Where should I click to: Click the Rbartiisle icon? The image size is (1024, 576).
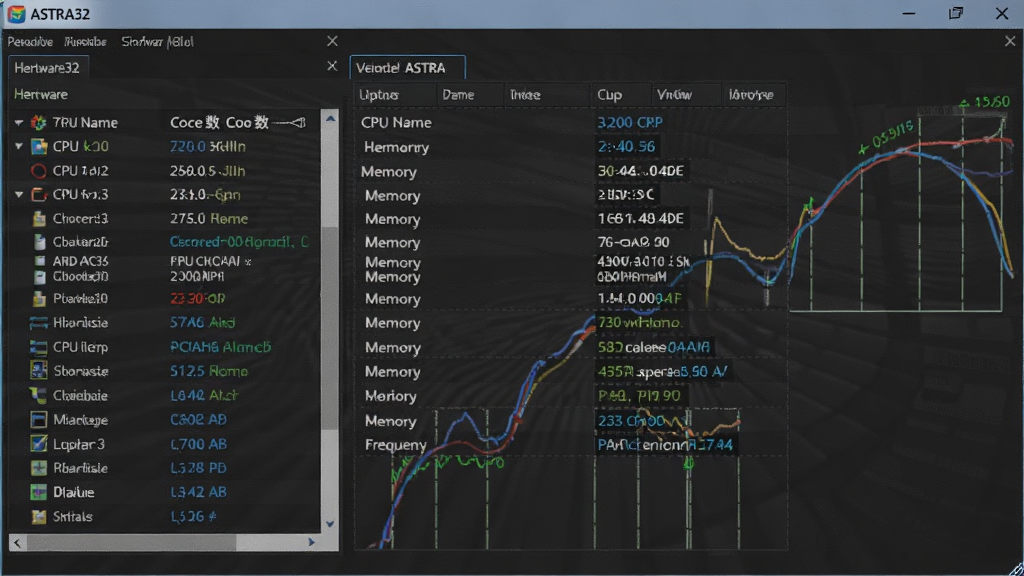pyautogui.click(x=39, y=468)
